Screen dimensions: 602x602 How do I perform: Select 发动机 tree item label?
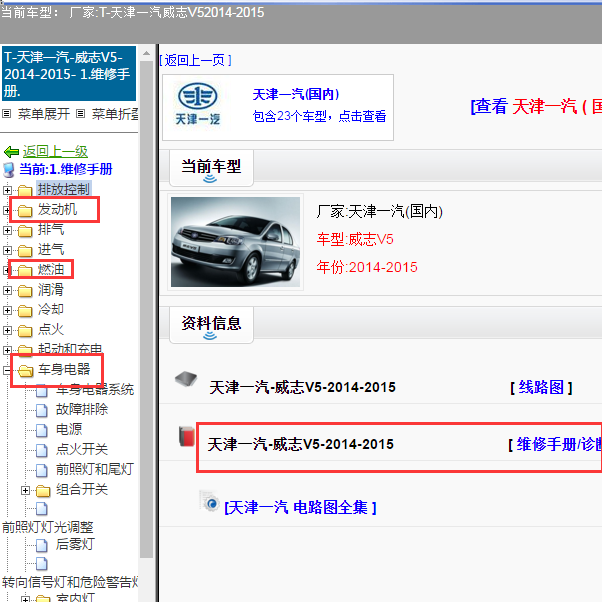[57, 210]
